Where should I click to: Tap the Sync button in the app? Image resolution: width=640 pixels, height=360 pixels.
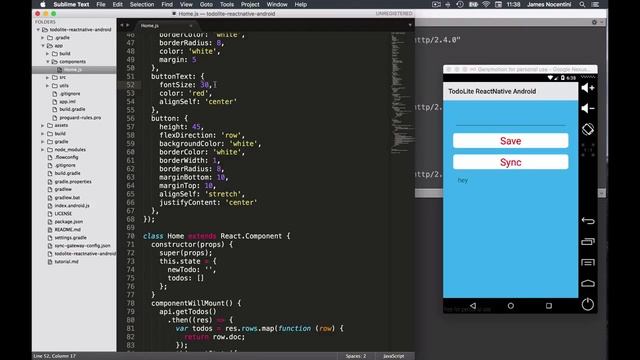(511, 162)
